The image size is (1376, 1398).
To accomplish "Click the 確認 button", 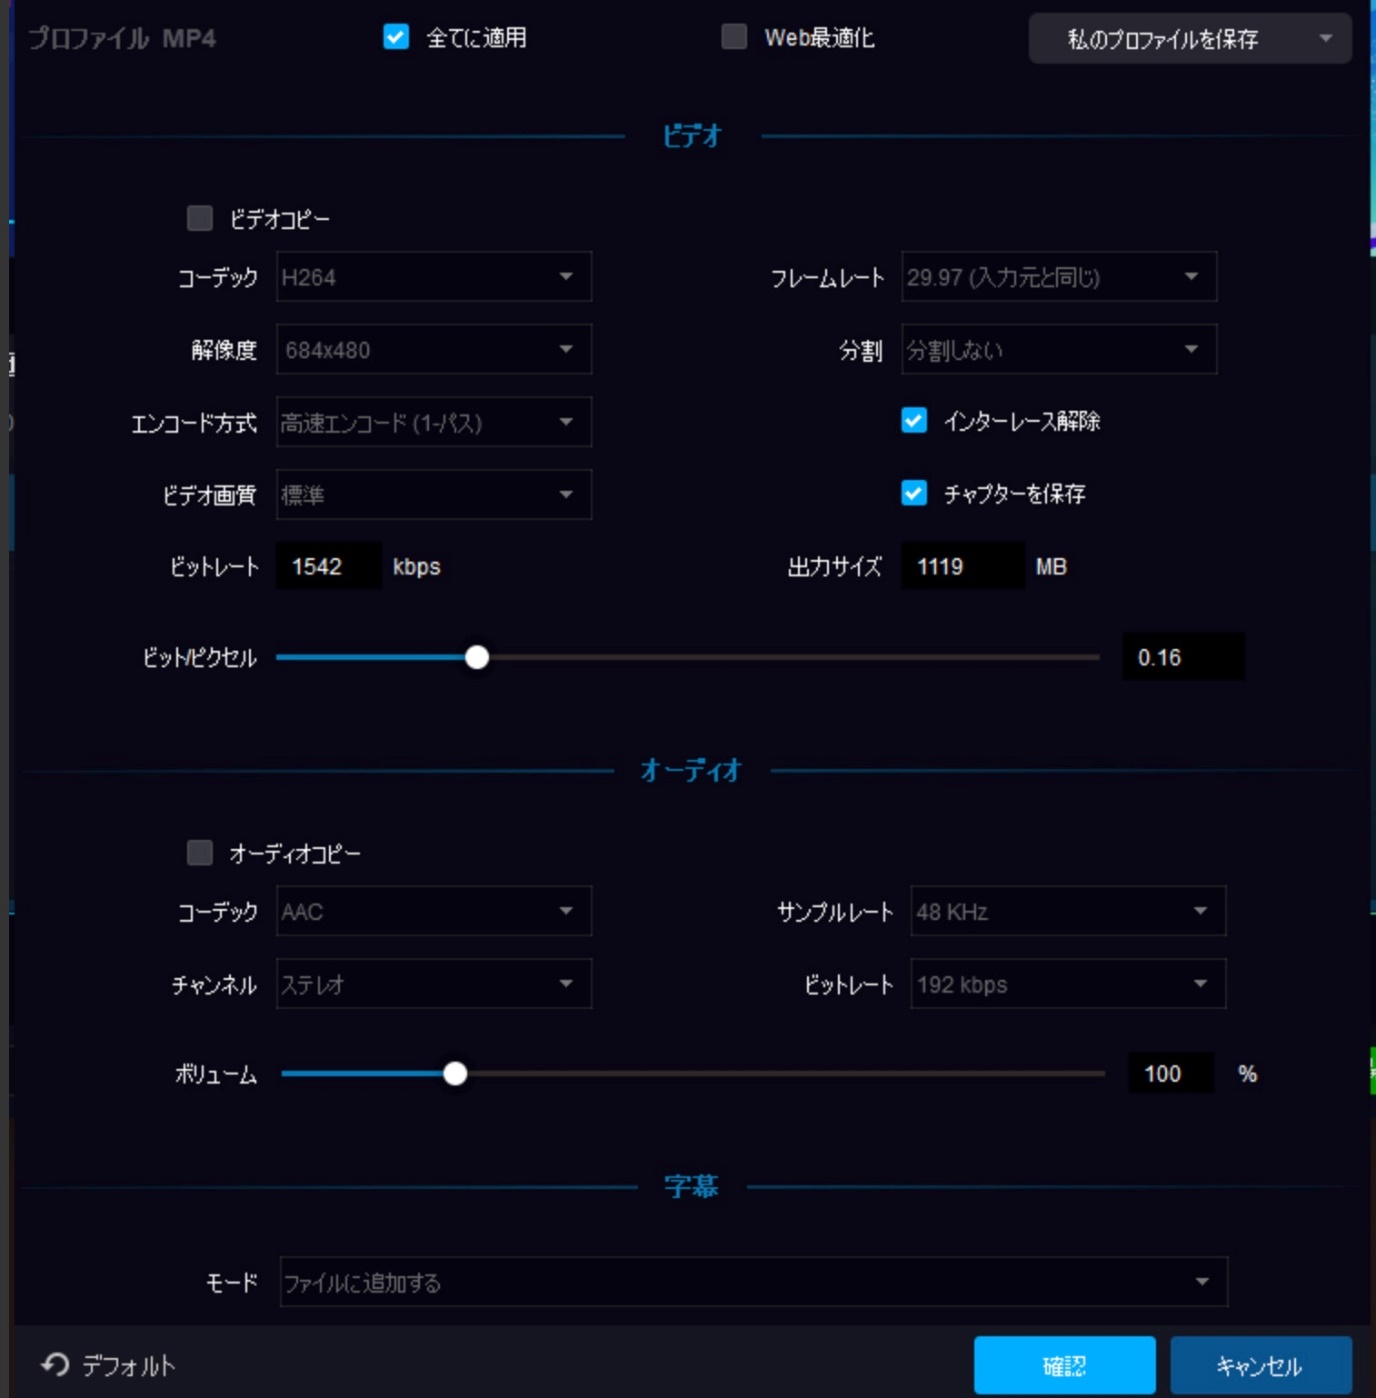I will 1065,1365.
